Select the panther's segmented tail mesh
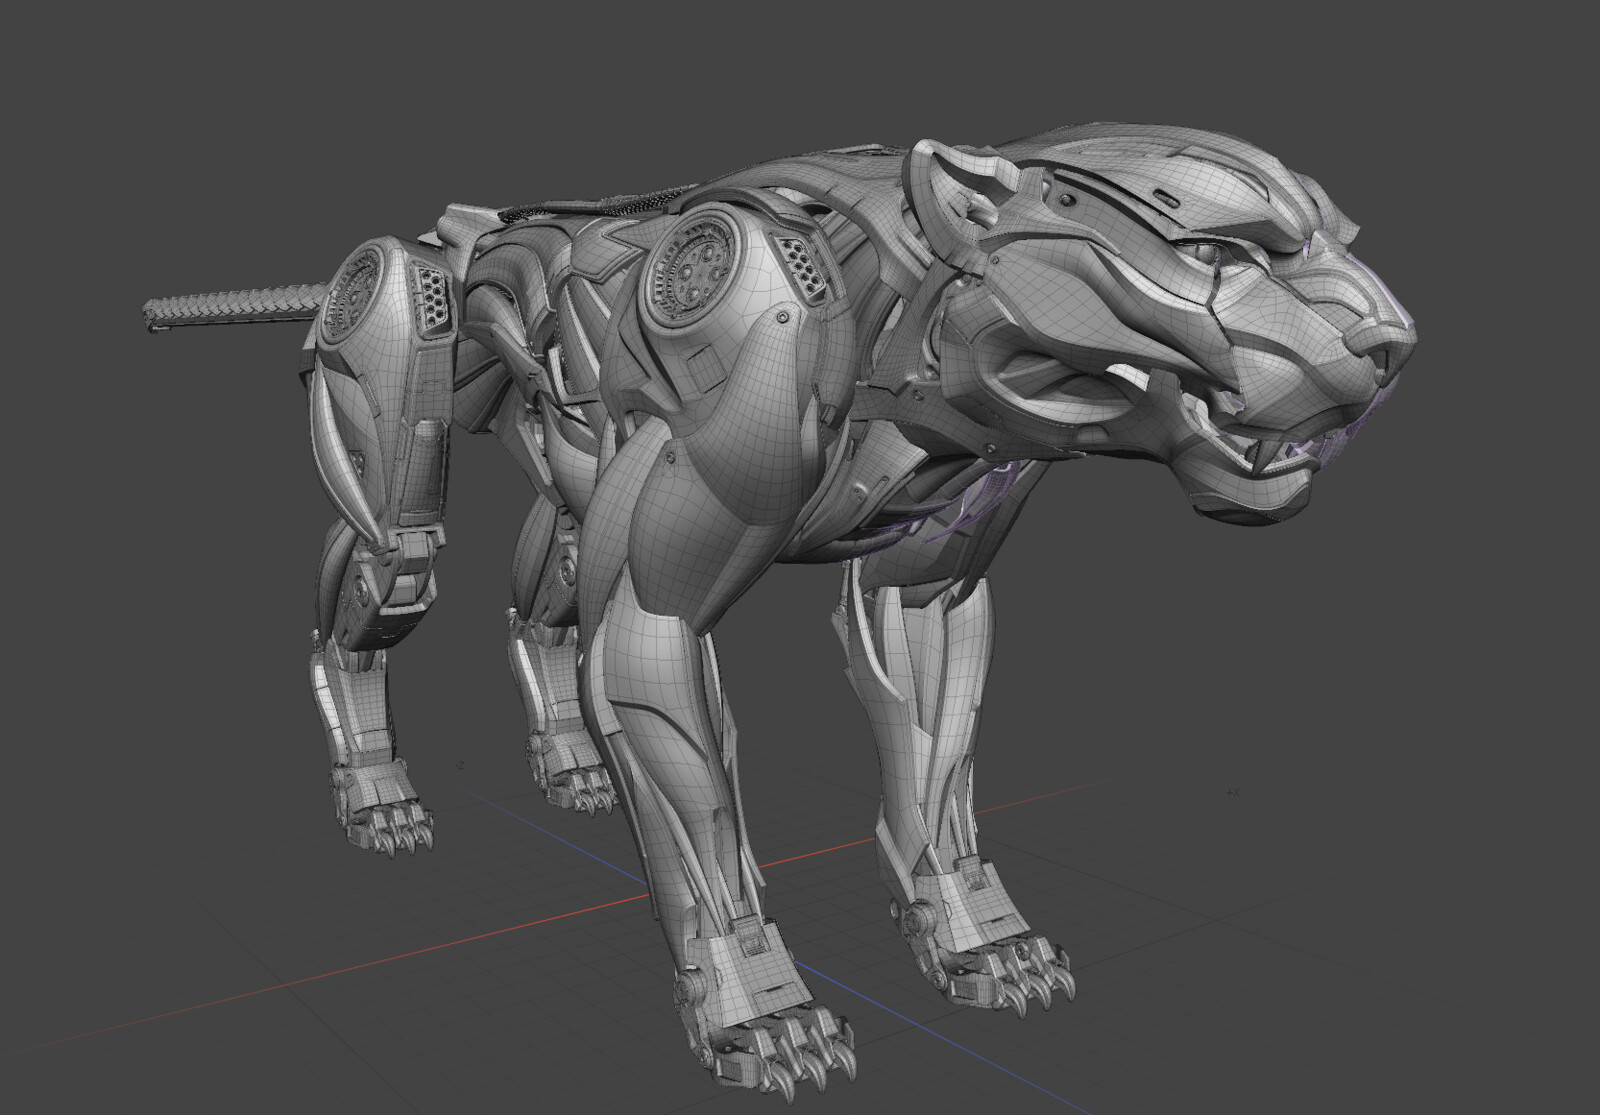The image size is (1600, 1115). pos(236,305)
